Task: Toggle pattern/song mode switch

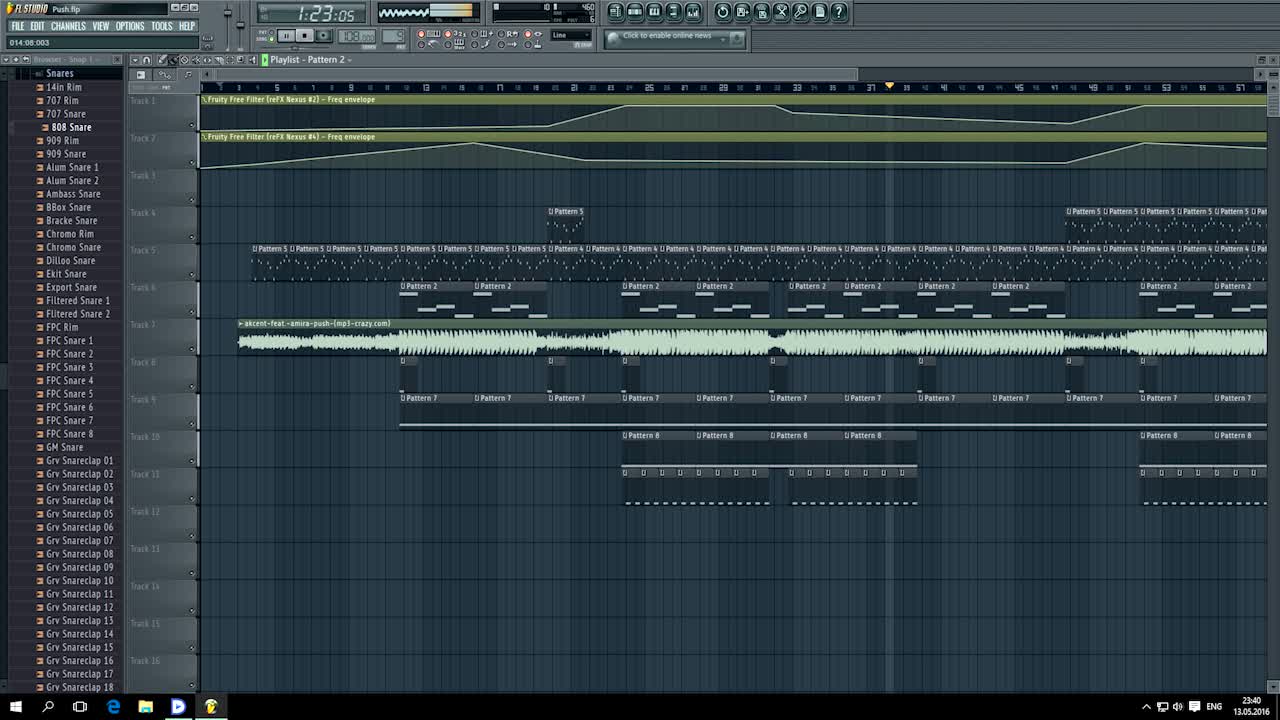Action: [x=271, y=35]
